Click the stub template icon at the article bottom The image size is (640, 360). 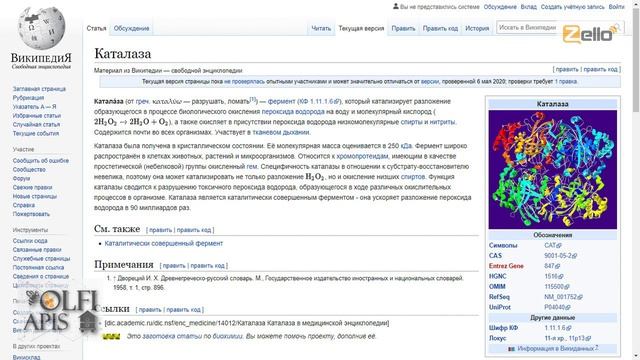(x=111, y=337)
